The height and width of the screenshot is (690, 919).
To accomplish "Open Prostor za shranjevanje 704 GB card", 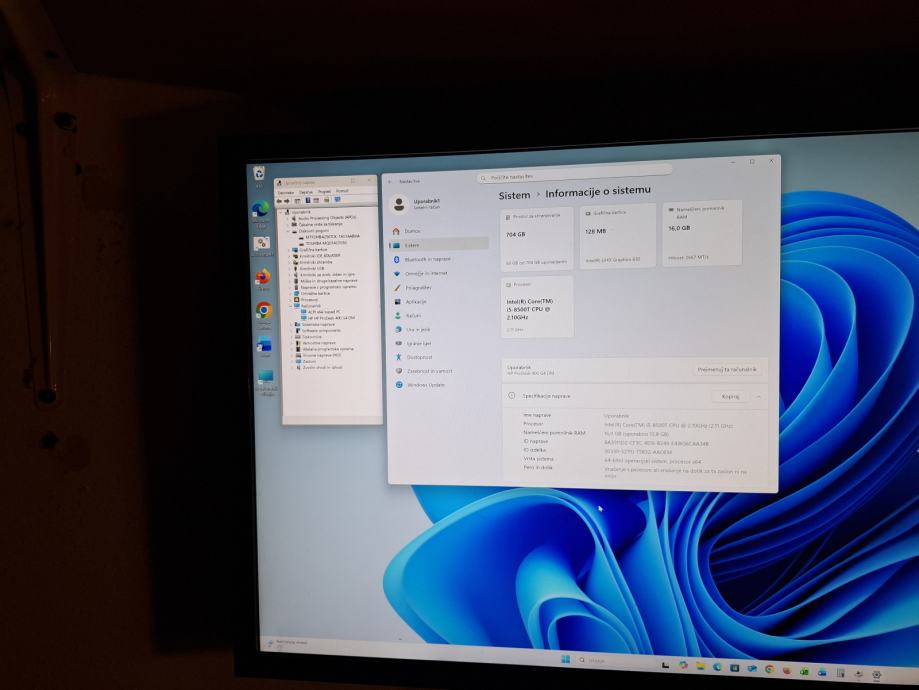I will (537, 239).
